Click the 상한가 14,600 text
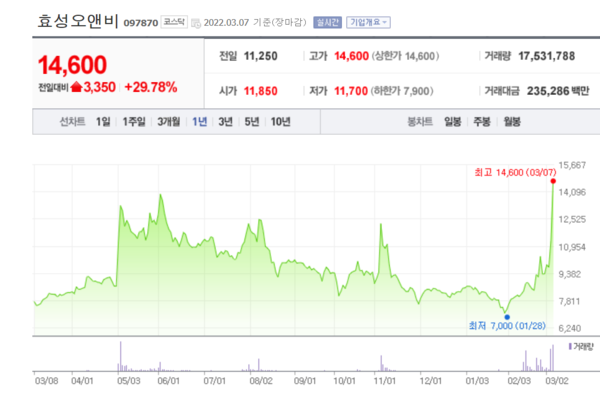This screenshot has width=600, height=398. (x=405, y=56)
